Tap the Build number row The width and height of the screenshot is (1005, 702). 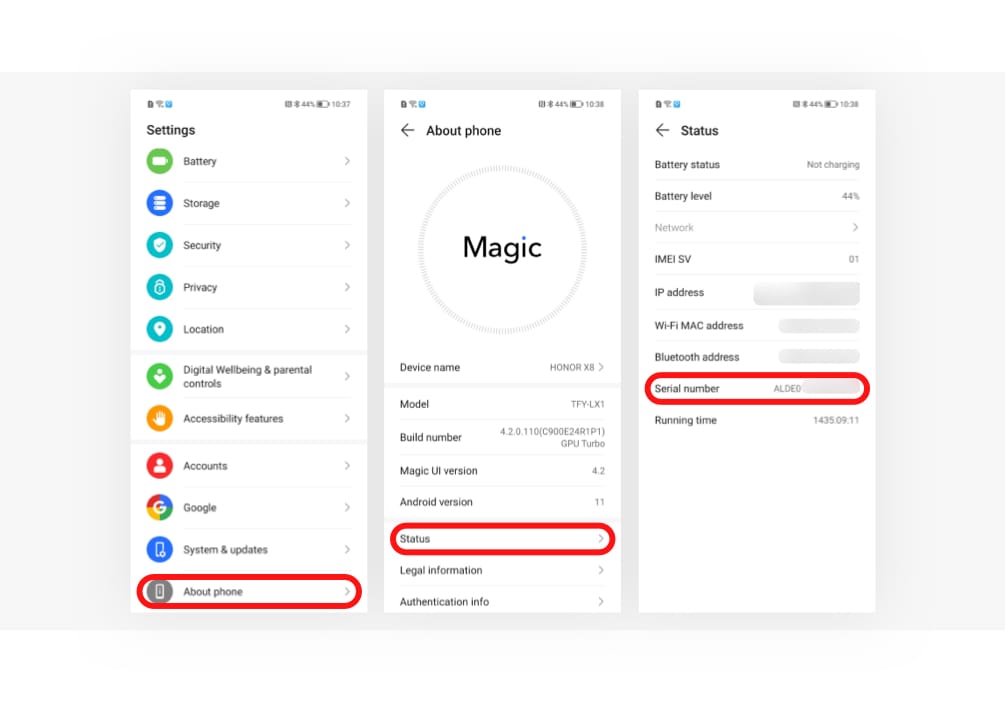pos(501,437)
